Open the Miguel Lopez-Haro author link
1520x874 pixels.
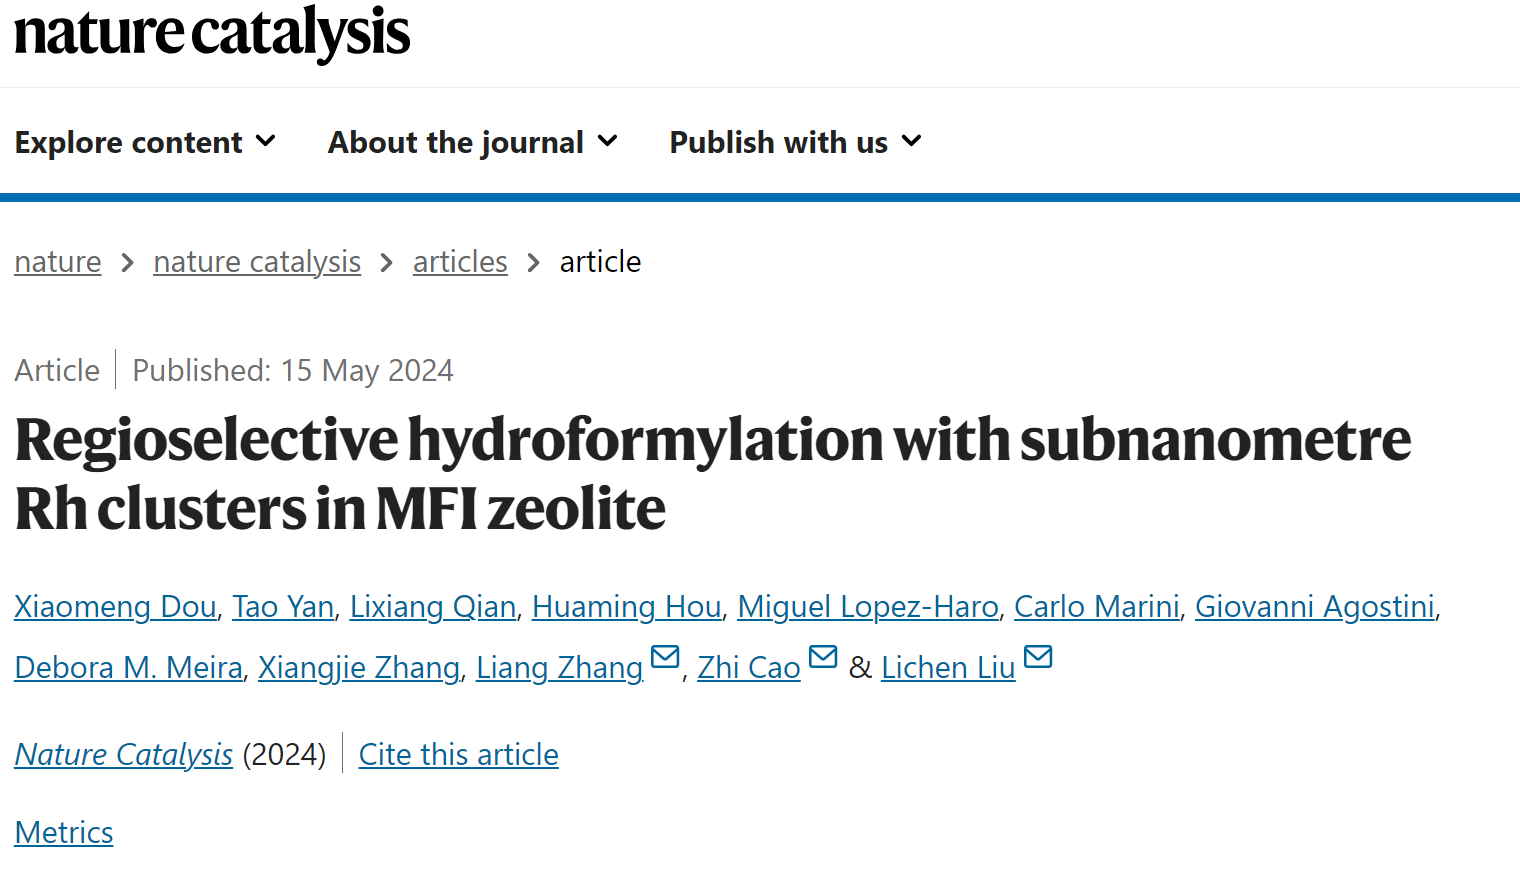pos(868,607)
